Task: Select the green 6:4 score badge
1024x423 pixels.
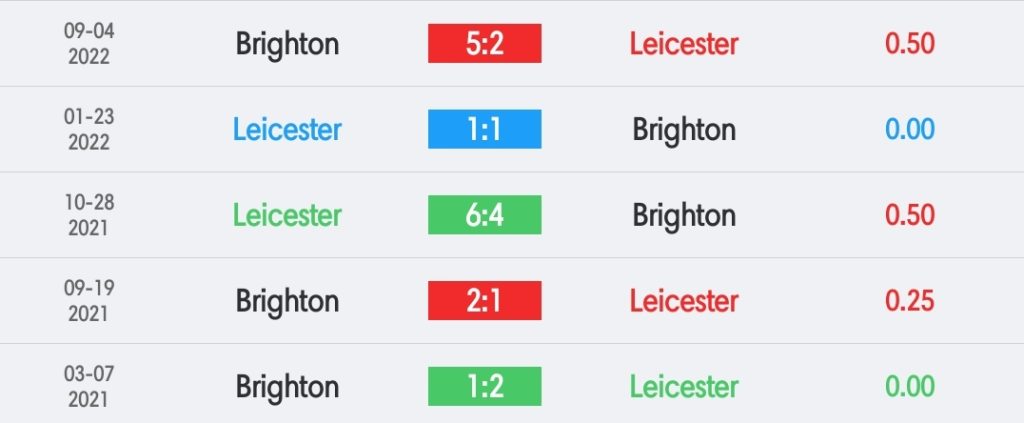Action: [485, 215]
